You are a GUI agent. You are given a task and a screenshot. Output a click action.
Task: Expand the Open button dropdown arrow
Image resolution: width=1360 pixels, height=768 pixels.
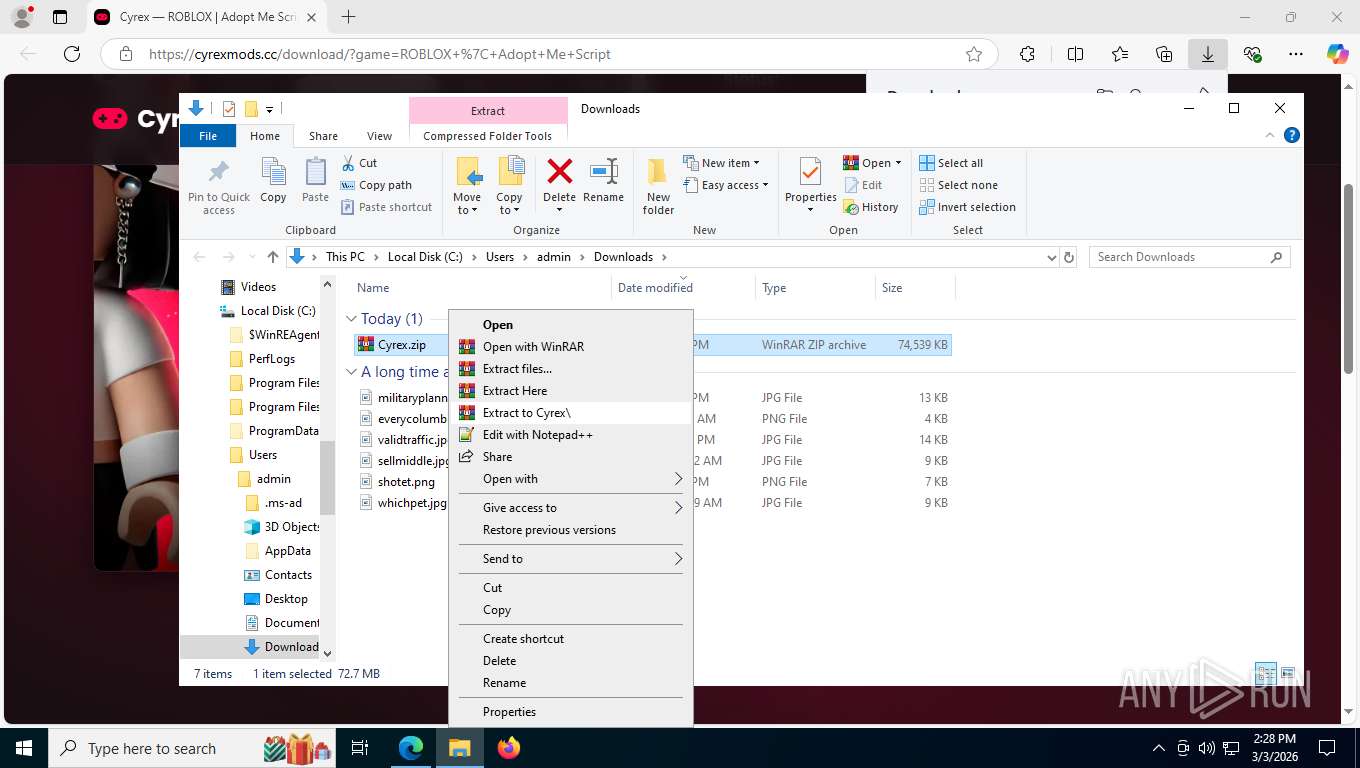click(898, 163)
